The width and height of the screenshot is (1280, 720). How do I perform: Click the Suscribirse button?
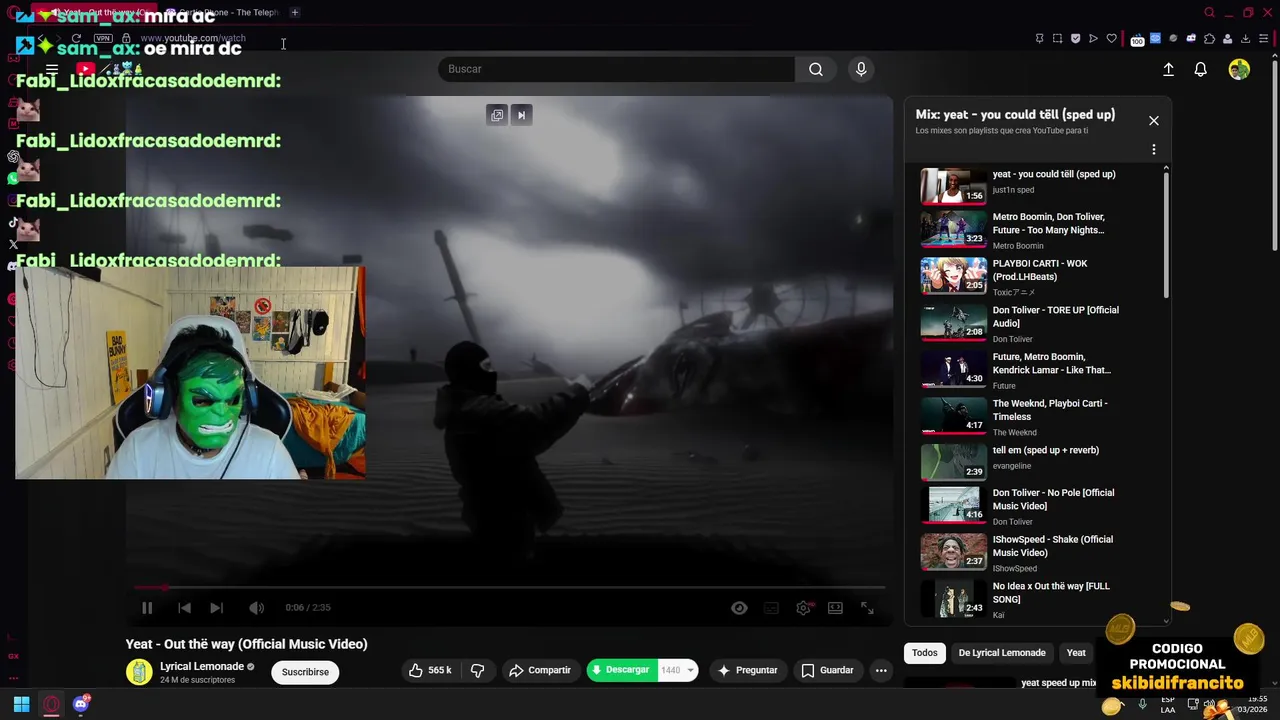coord(305,672)
